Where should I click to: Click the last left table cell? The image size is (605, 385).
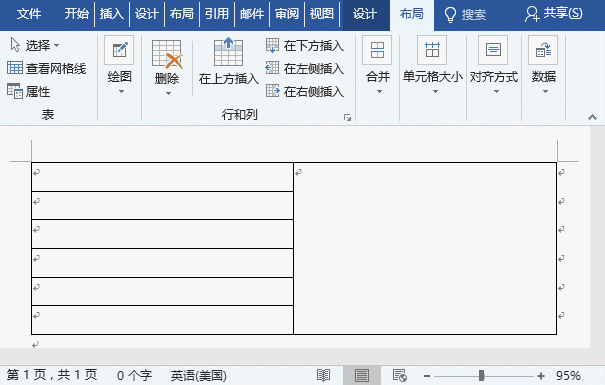pos(162,320)
